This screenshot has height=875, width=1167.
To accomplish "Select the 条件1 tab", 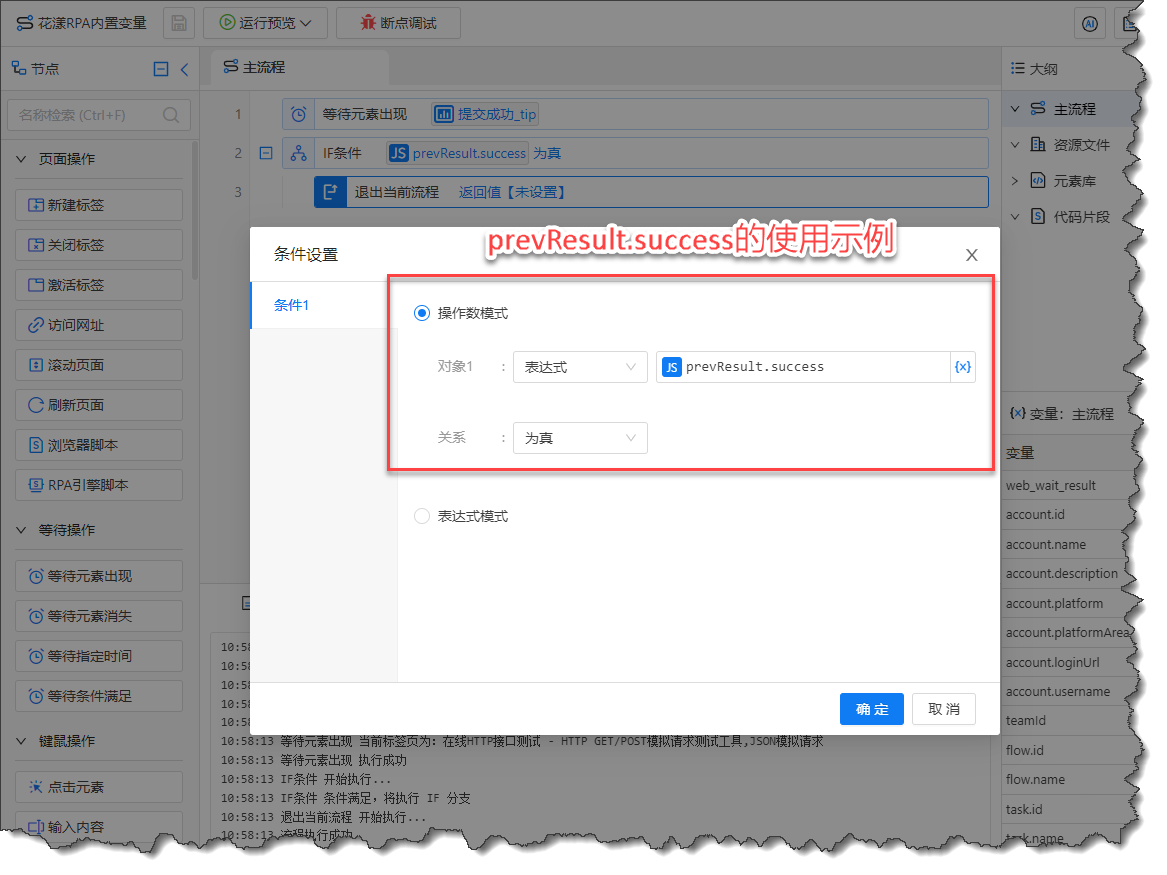I will point(292,305).
